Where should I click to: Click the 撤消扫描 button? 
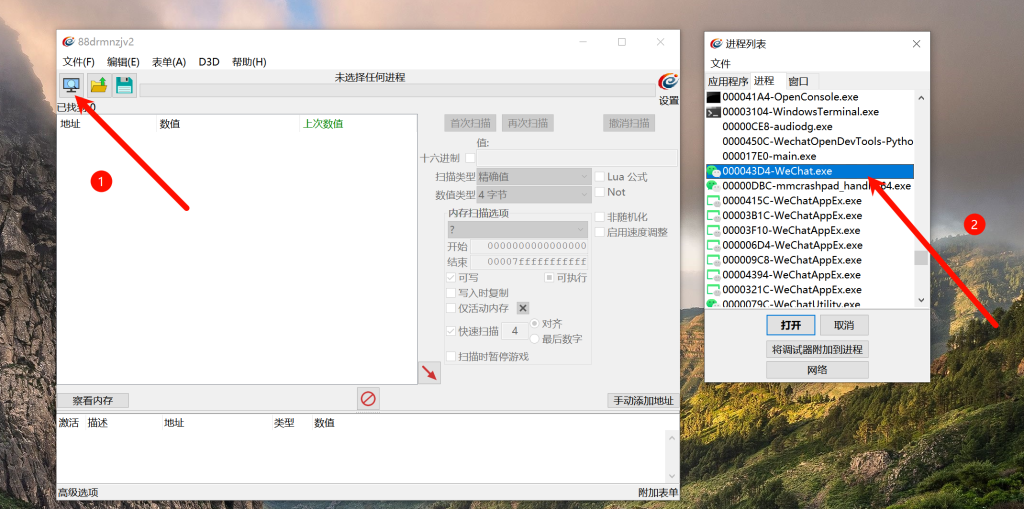[x=629, y=123]
